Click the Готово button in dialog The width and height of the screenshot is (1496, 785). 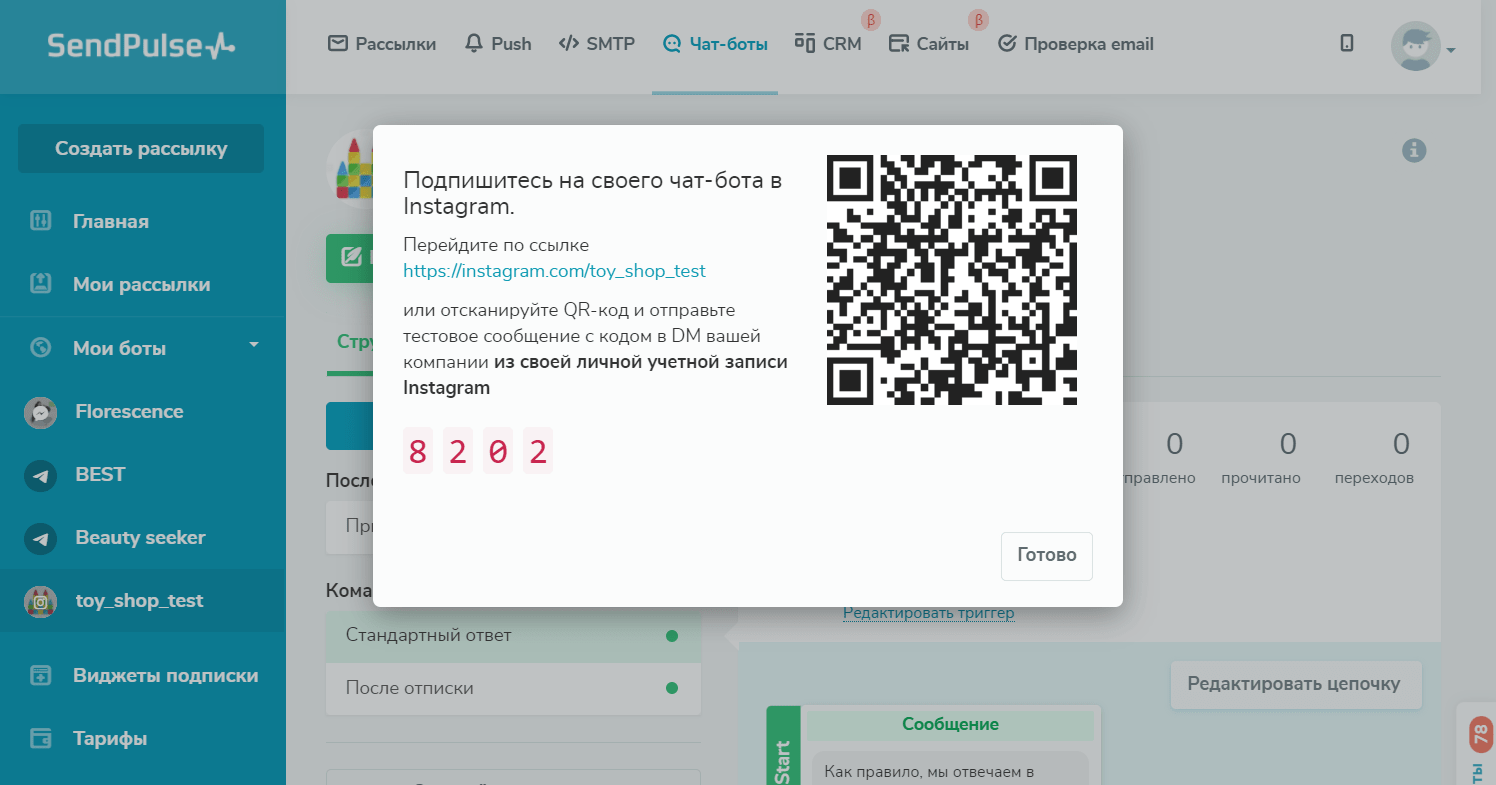click(x=1047, y=555)
